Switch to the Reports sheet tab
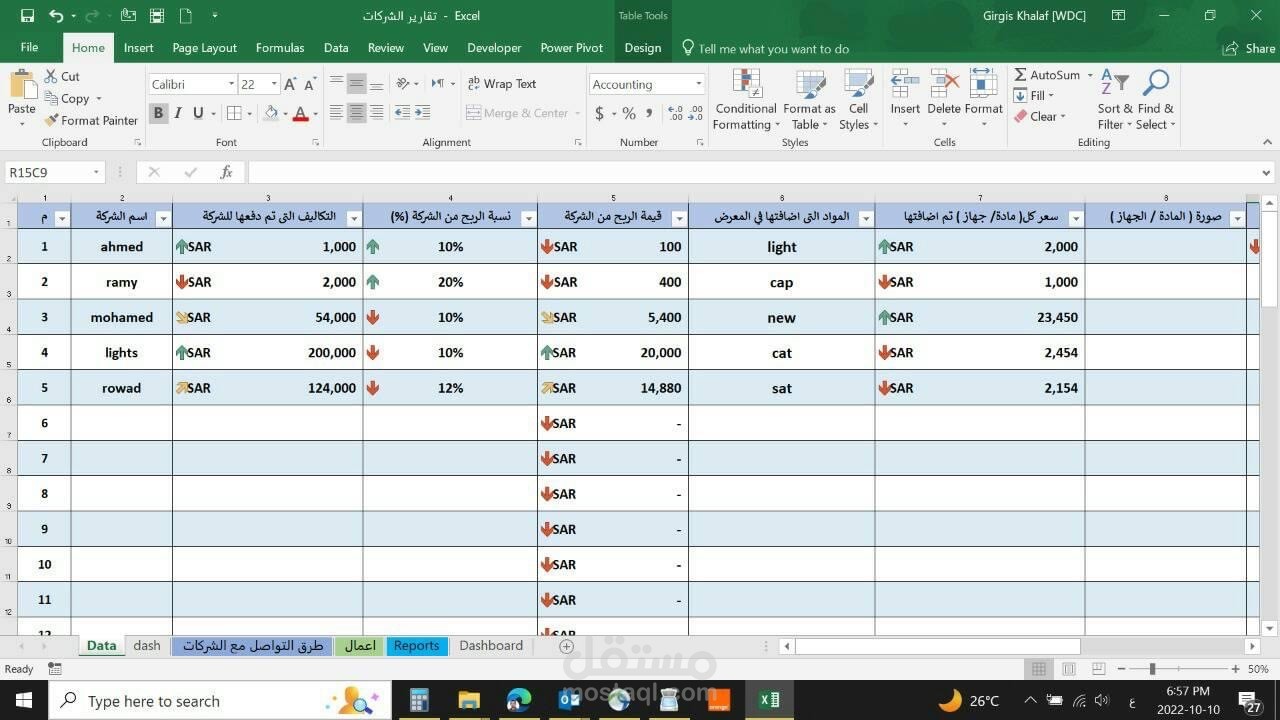This screenshot has height=720, width=1280. pyautogui.click(x=417, y=646)
